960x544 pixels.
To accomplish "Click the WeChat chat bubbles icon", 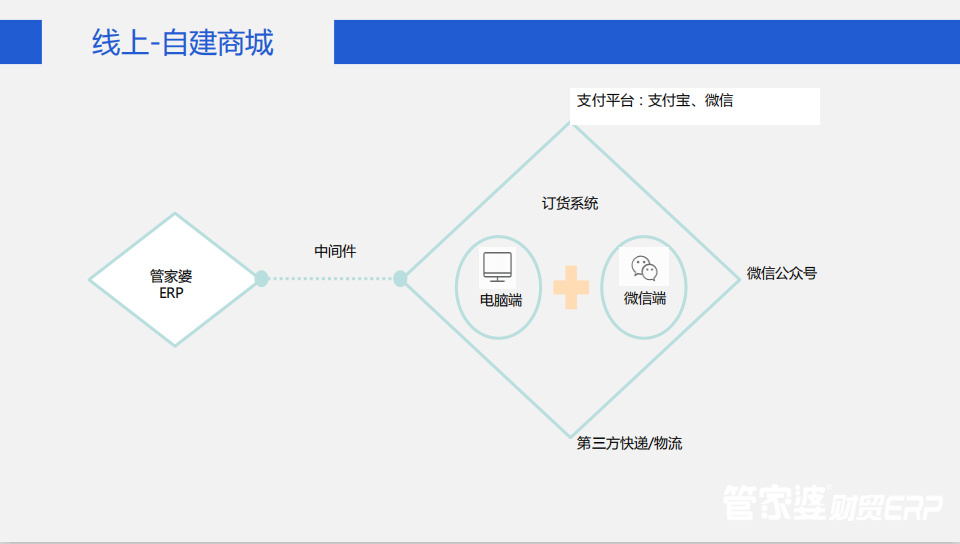I will point(644,267).
